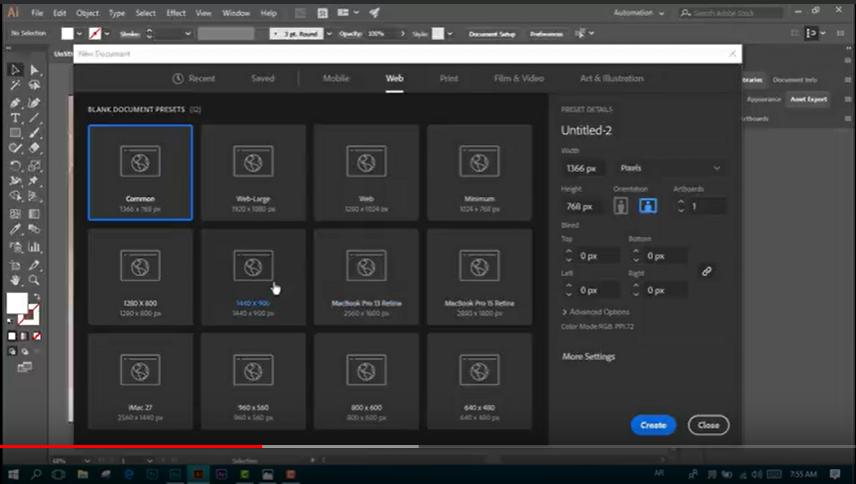Set paint mode to Gradient
The width and height of the screenshot is (856, 484).
click(24, 336)
